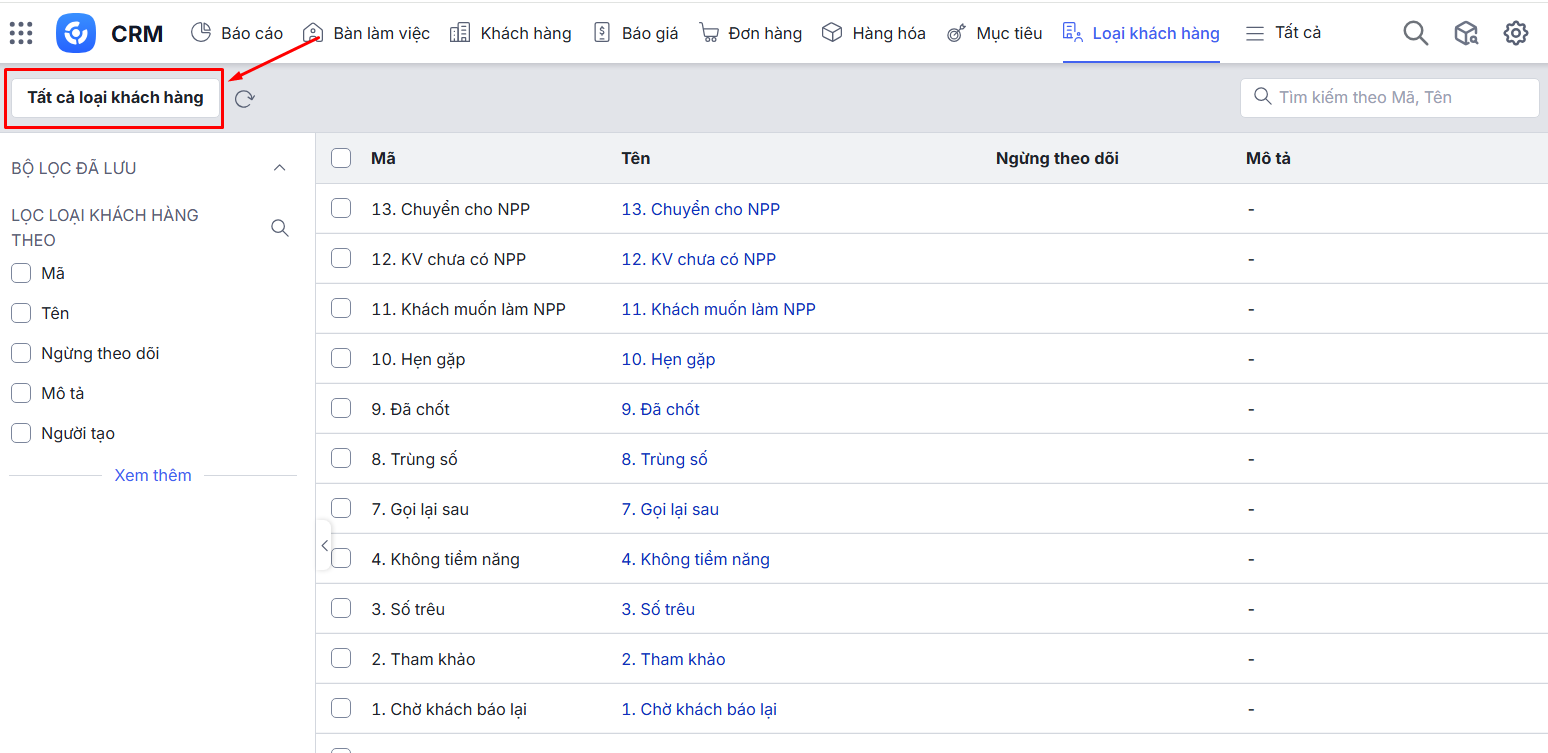The height and width of the screenshot is (753, 1548).
Task: Click Xem thêm to show more filters
Action: (x=153, y=475)
